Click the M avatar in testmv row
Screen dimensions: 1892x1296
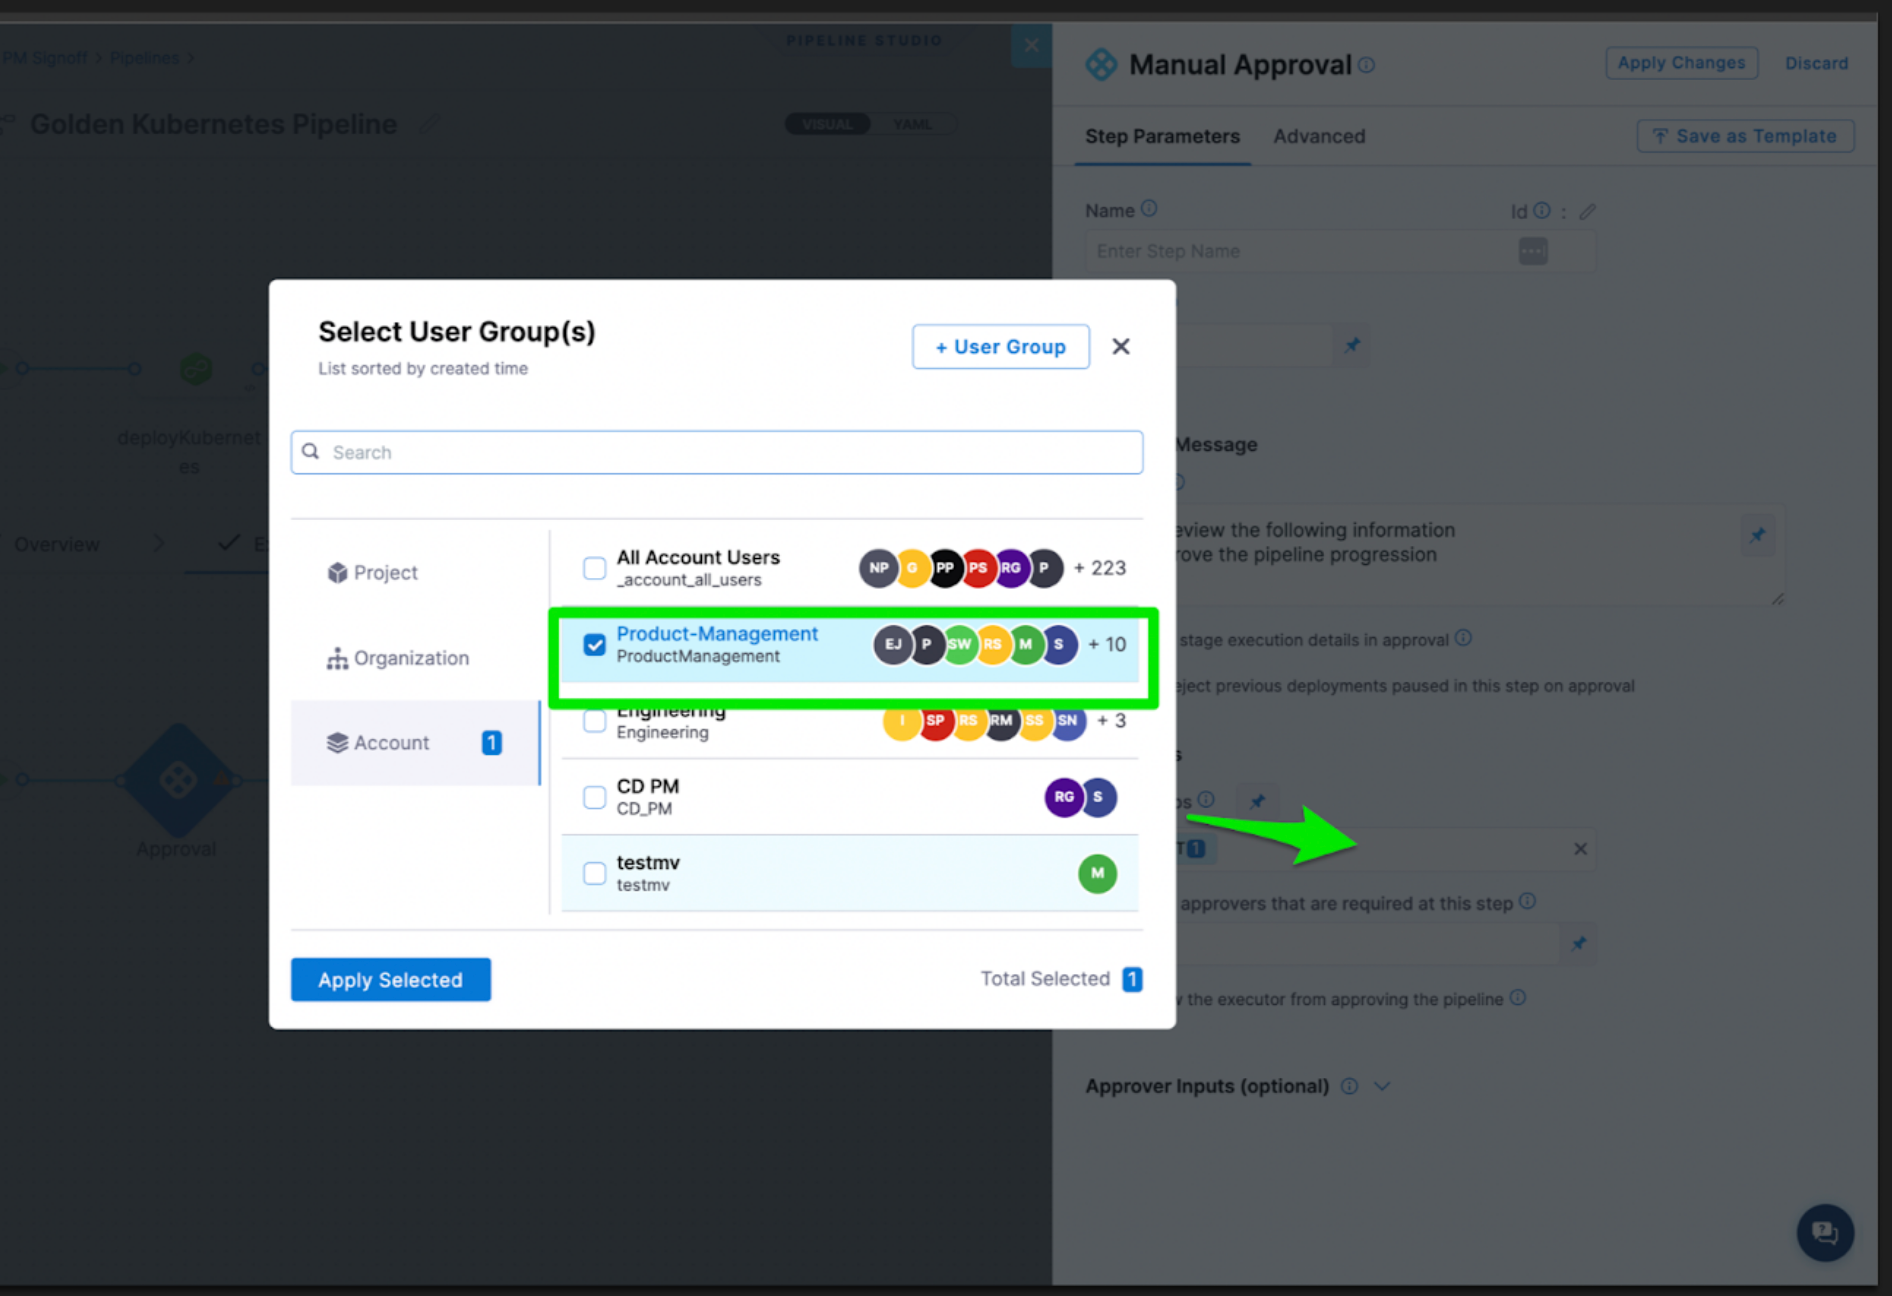(1097, 873)
